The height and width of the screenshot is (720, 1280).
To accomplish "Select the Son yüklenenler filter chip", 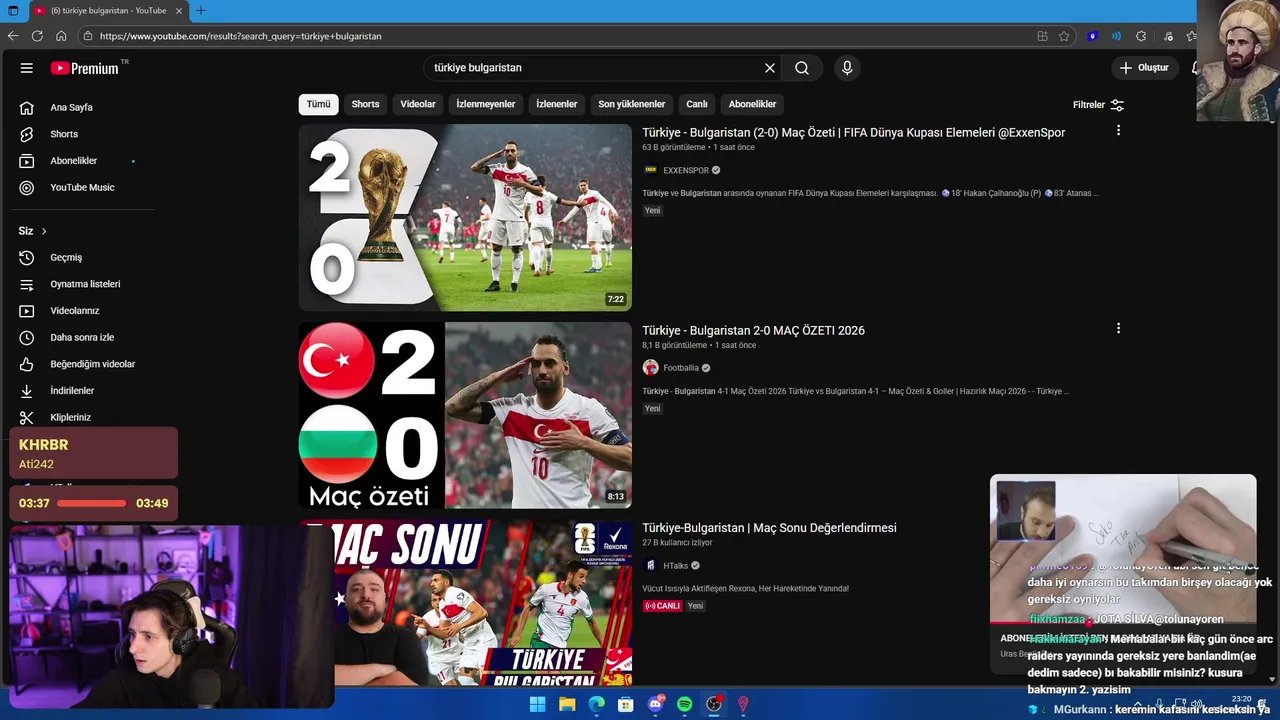I will point(632,104).
